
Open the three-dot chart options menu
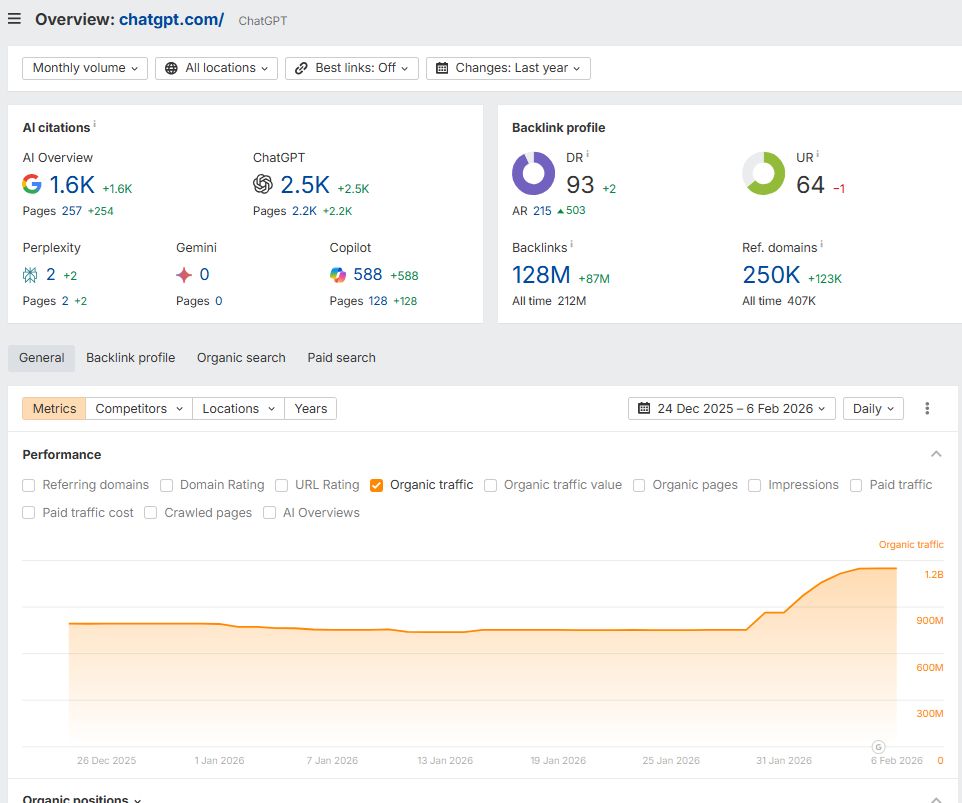pyautogui.click(x=927, y=409)
